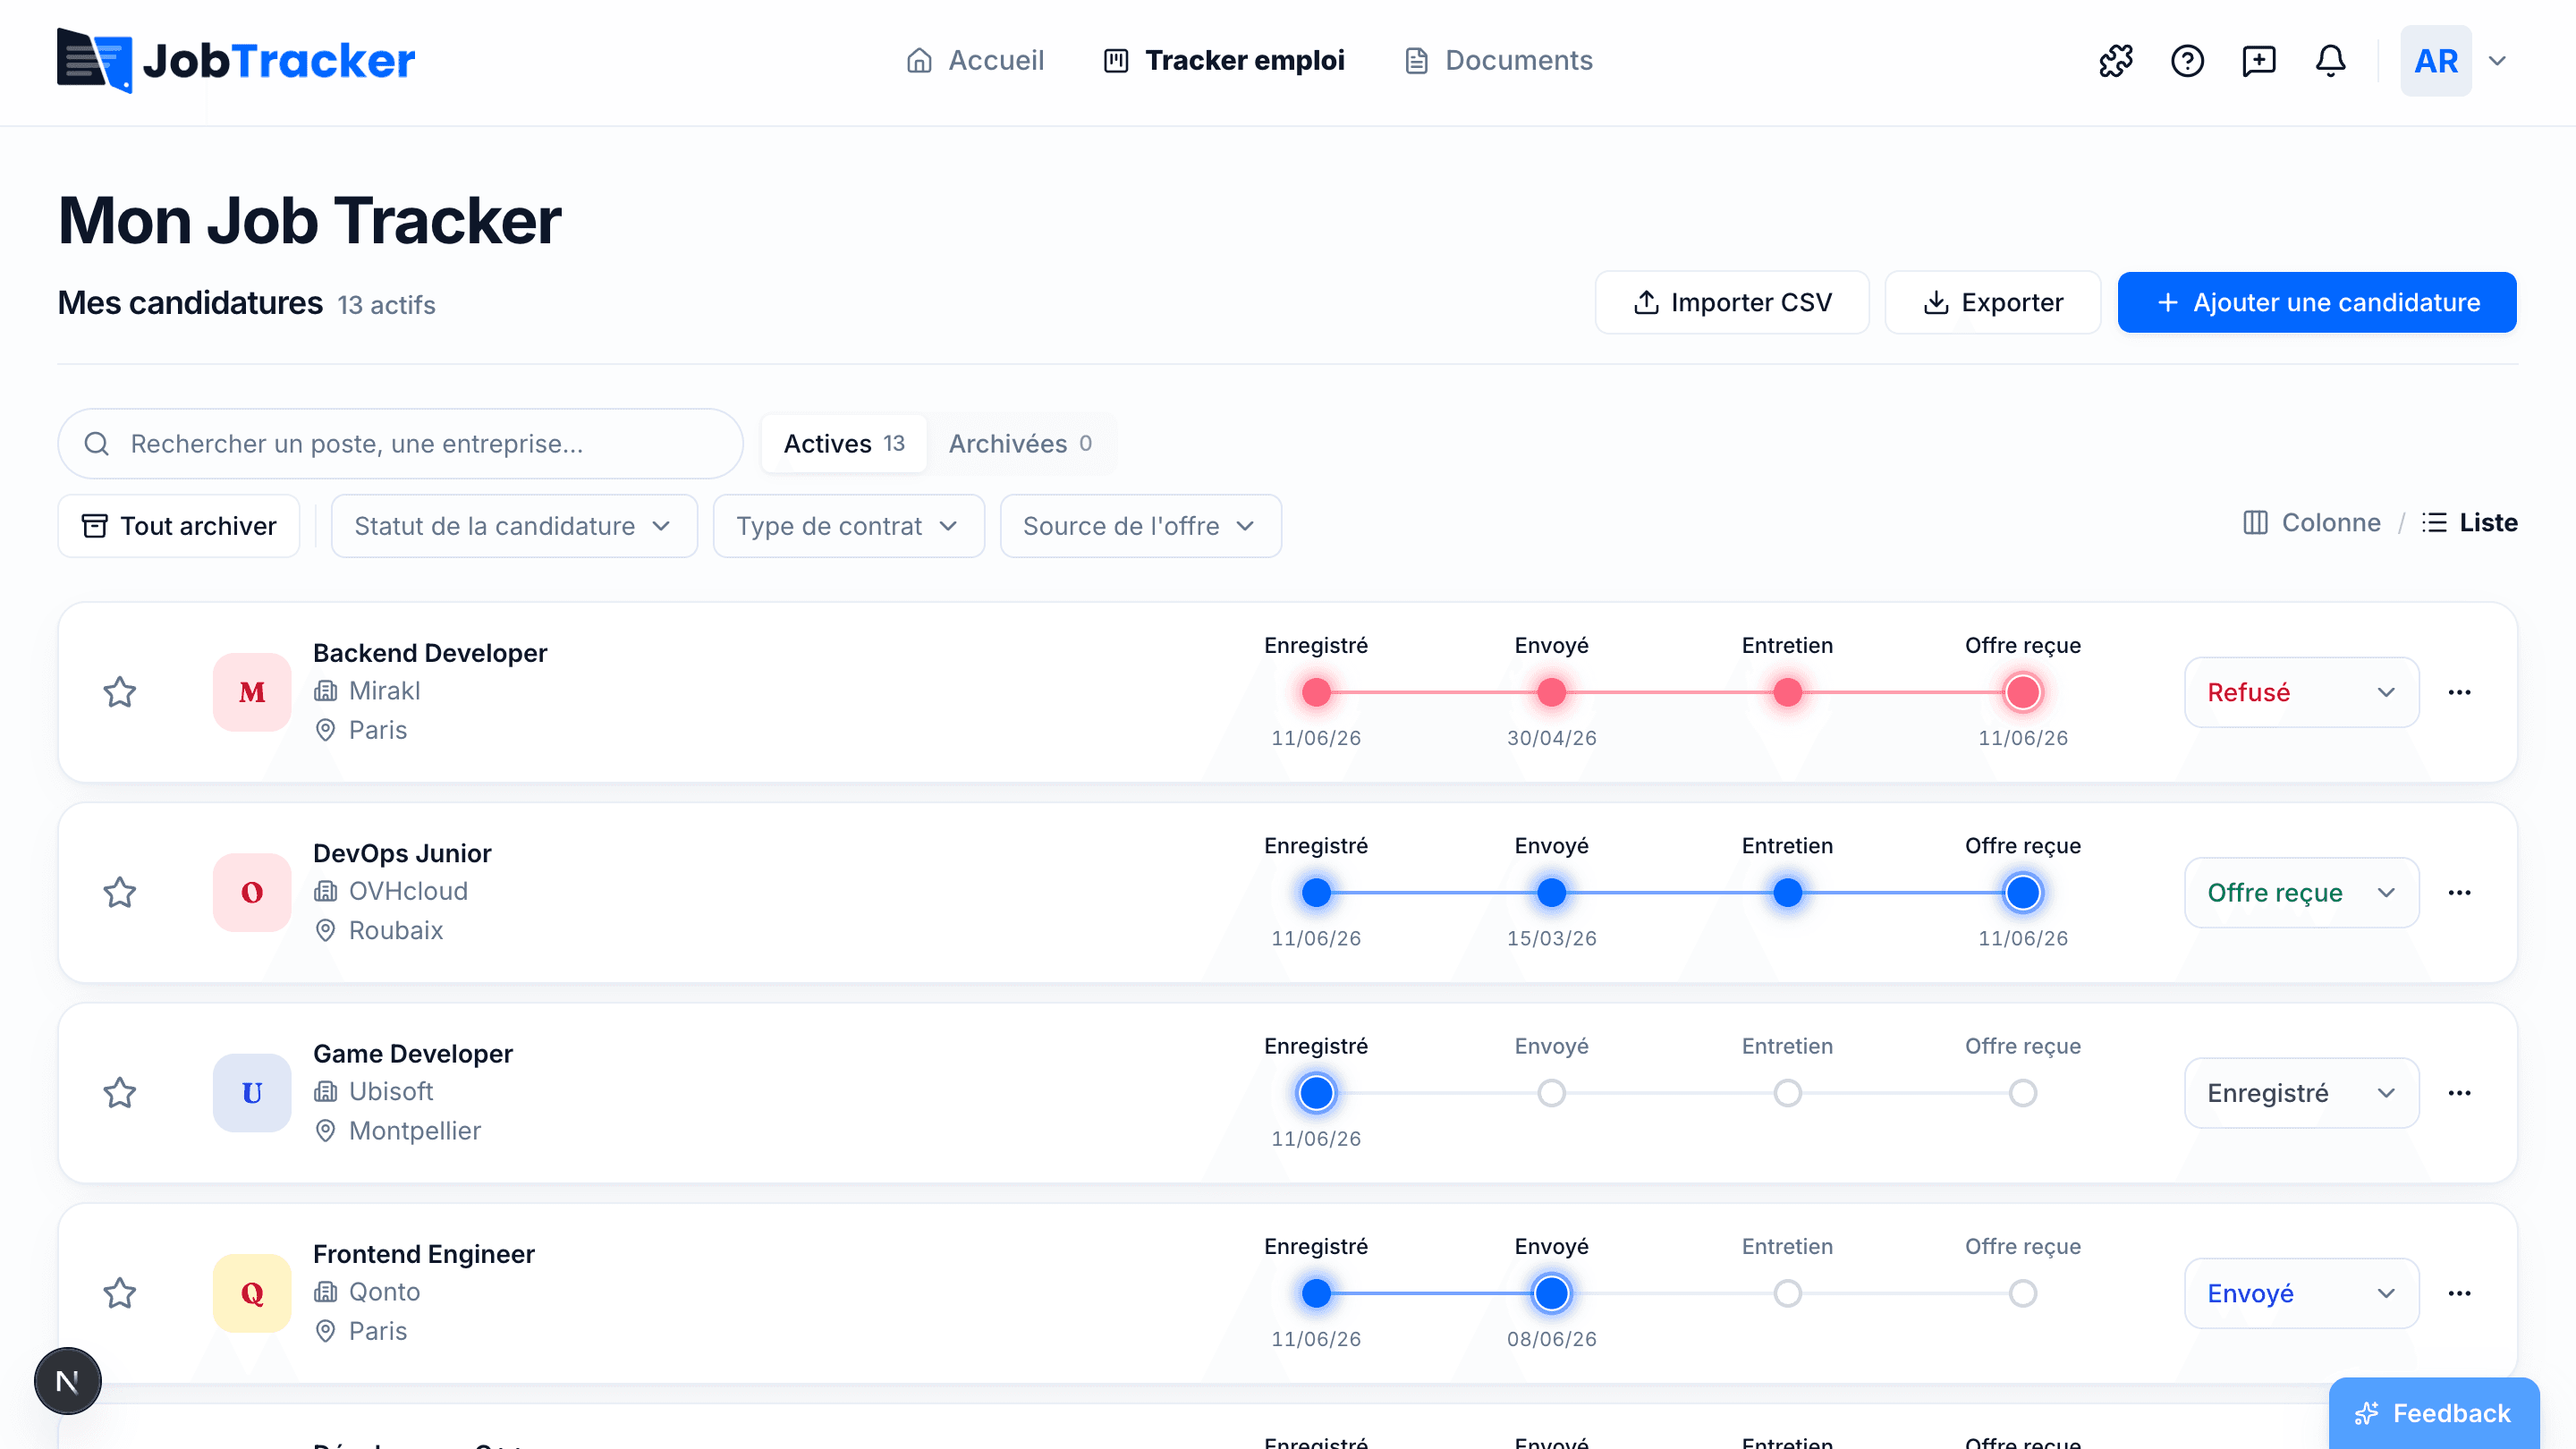This screenshot has height=1449, width=2576.
Task: Switch to Archivées tab
Action: pyautogui.click(x=1020, y=443)
